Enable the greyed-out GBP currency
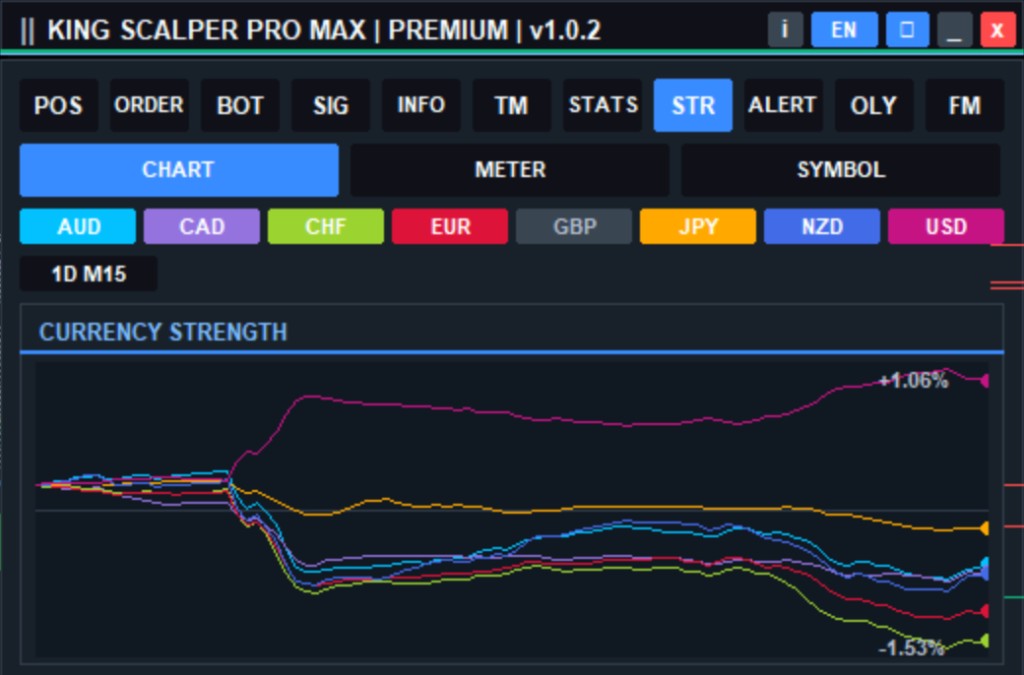 (x=574, y=227)
